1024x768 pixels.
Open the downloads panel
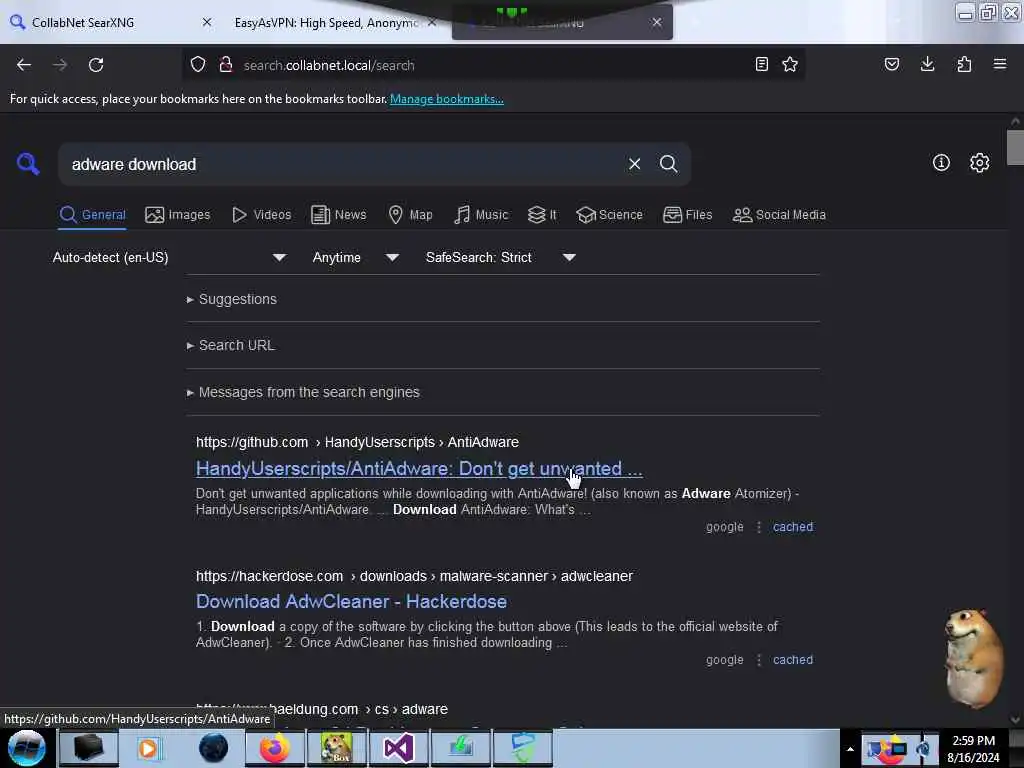(927, 64)
